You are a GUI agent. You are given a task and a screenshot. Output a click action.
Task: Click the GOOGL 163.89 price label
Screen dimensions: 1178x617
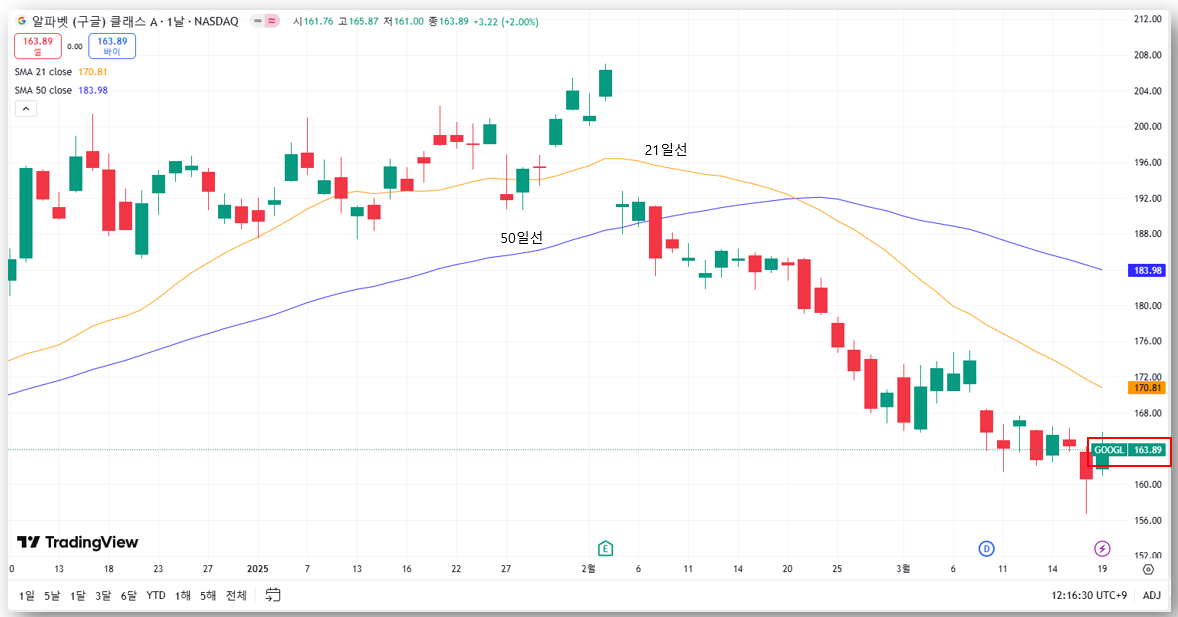coord(1128,450)
